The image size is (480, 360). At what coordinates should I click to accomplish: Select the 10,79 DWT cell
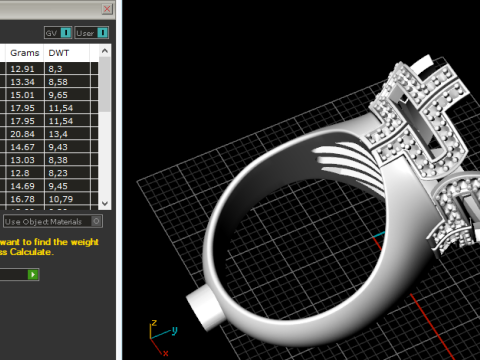tap(67, 199)
